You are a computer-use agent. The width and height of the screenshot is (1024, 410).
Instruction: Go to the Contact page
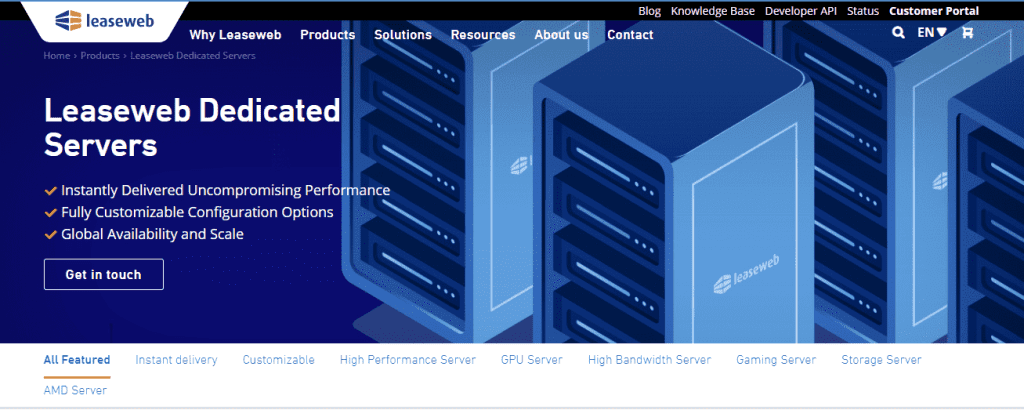630,35
